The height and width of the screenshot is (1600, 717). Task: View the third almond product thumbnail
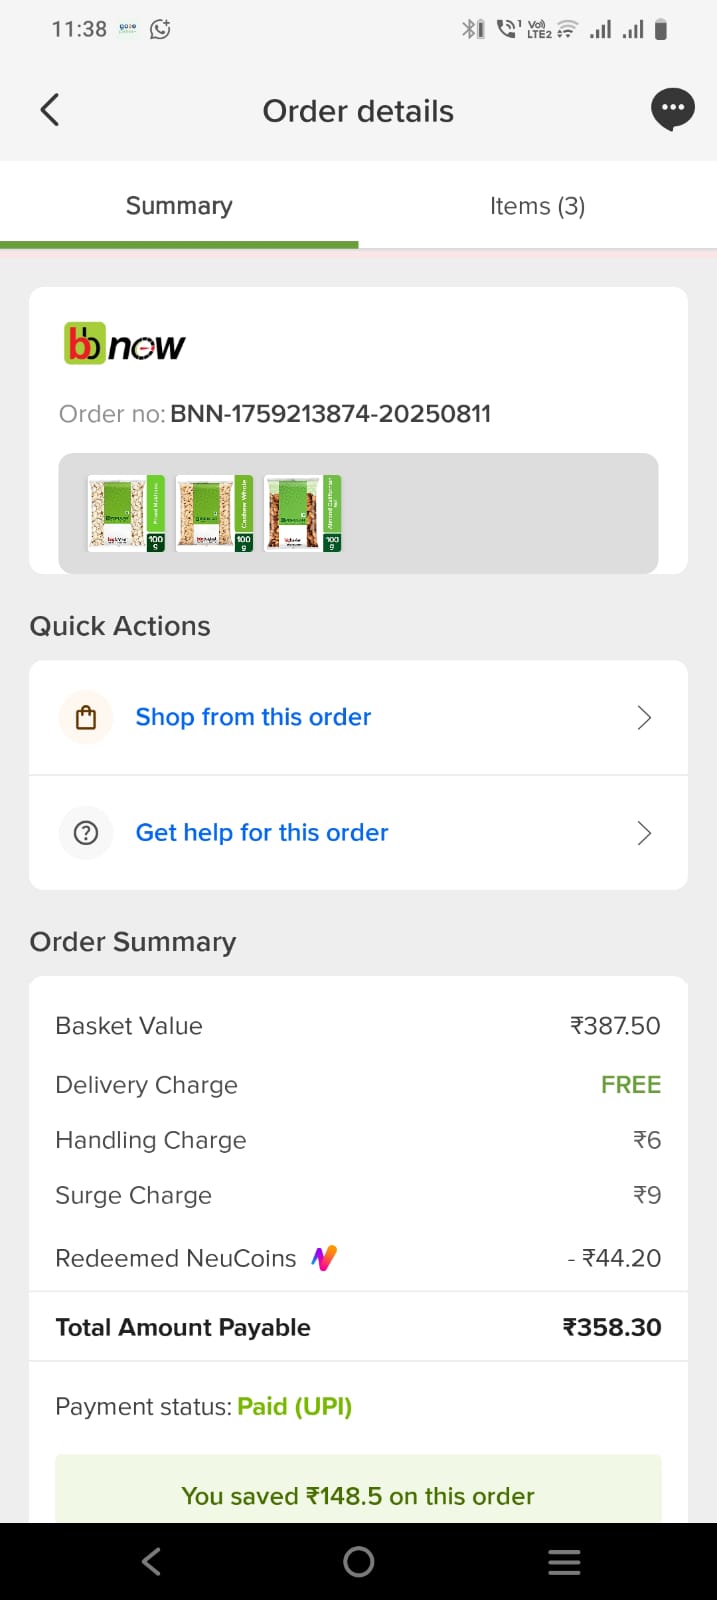point(302,513)
